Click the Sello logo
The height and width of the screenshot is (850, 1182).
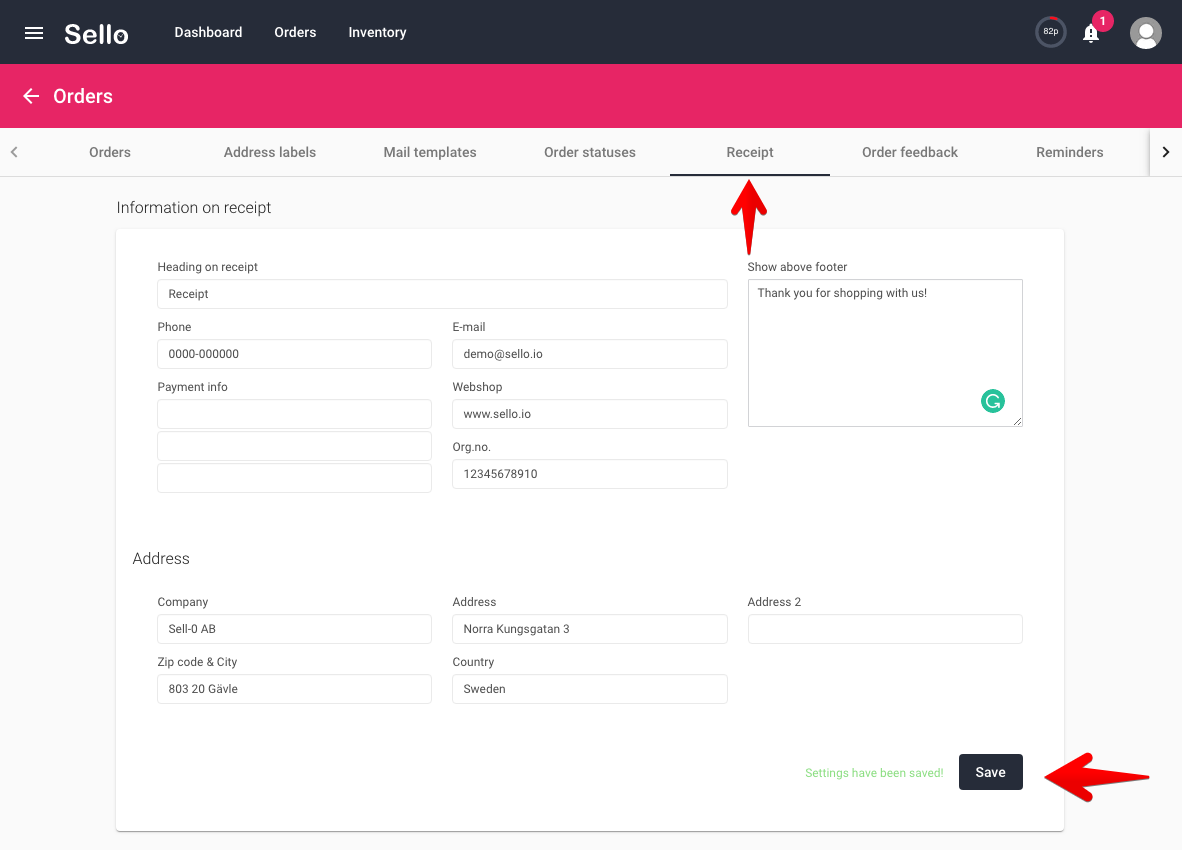(x=96, y=33)
